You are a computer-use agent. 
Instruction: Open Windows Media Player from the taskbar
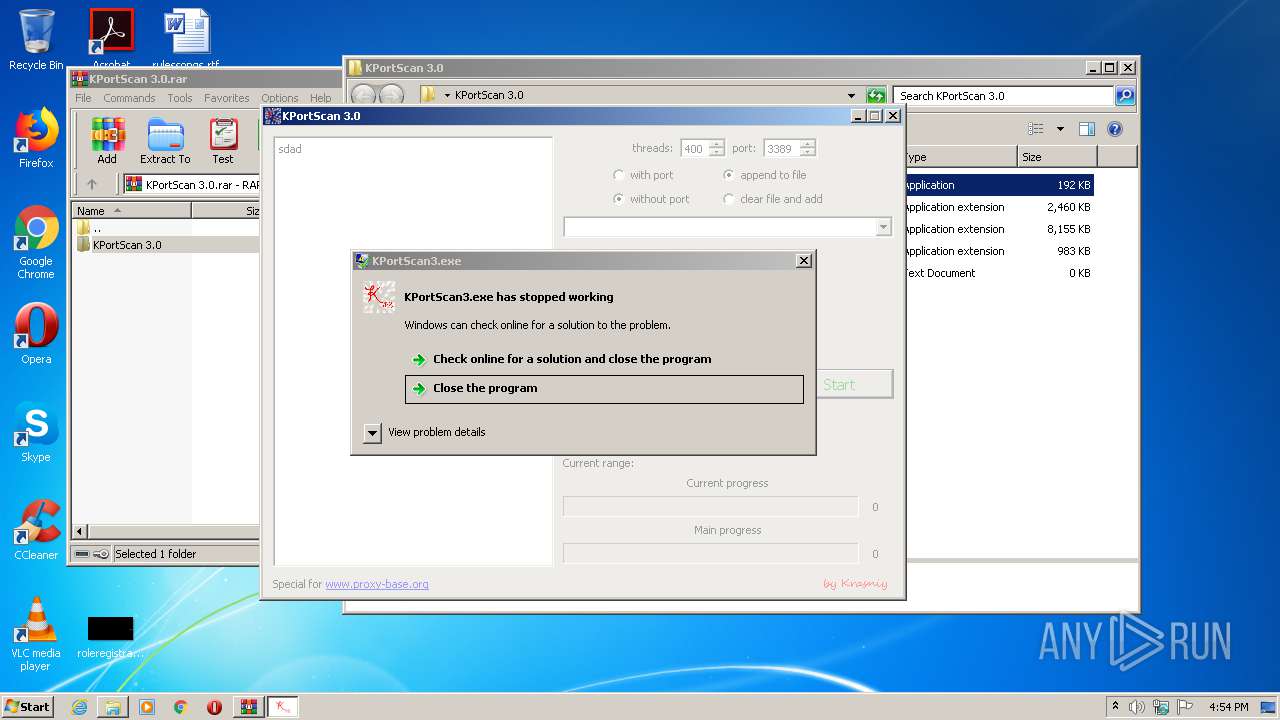tap(147, 707)
